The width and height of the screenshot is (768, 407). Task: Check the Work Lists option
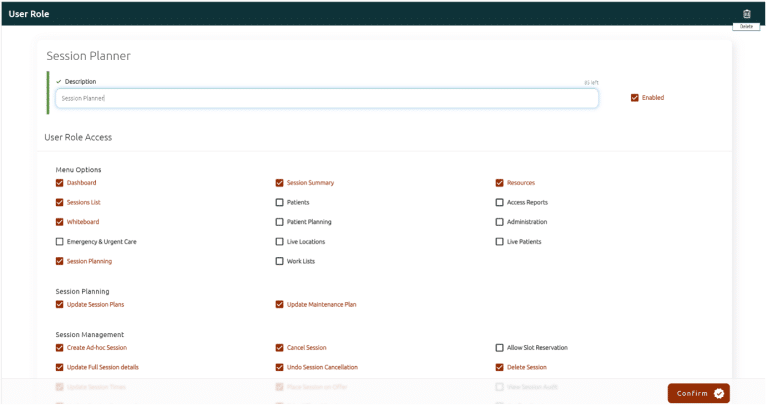click(x=280, y=261)
